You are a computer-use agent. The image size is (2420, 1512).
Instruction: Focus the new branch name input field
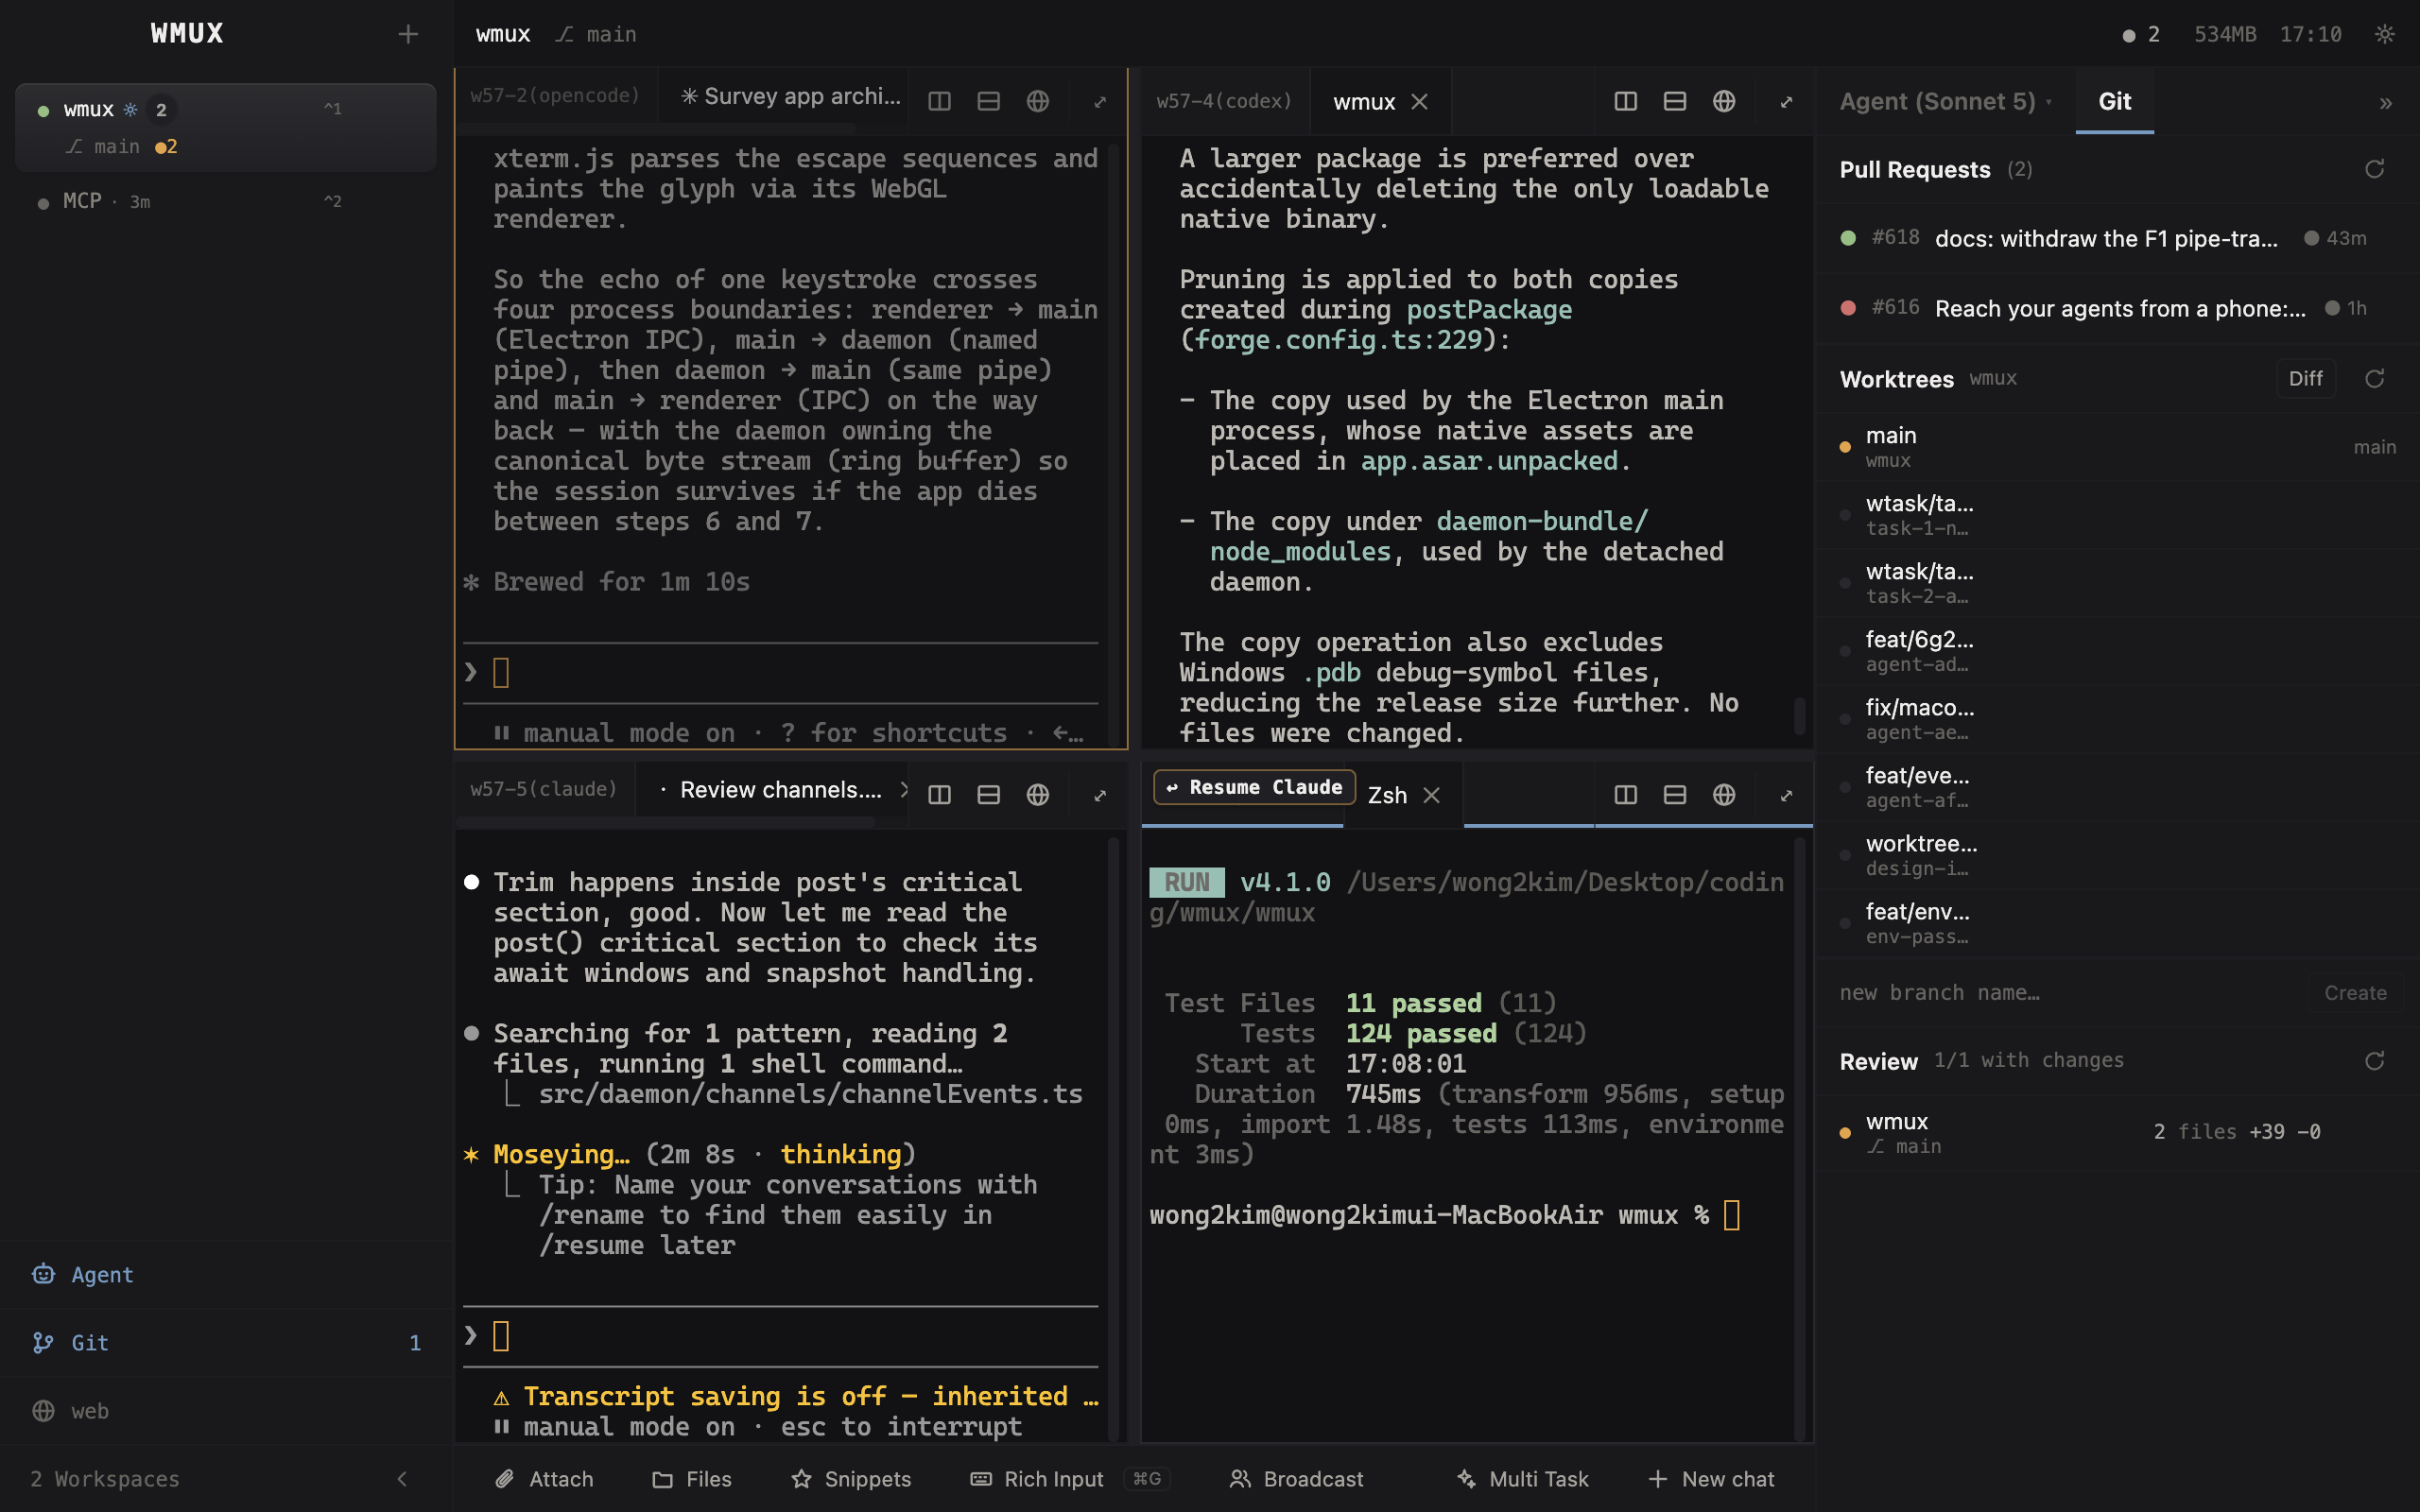click(x=2066, y=993)
